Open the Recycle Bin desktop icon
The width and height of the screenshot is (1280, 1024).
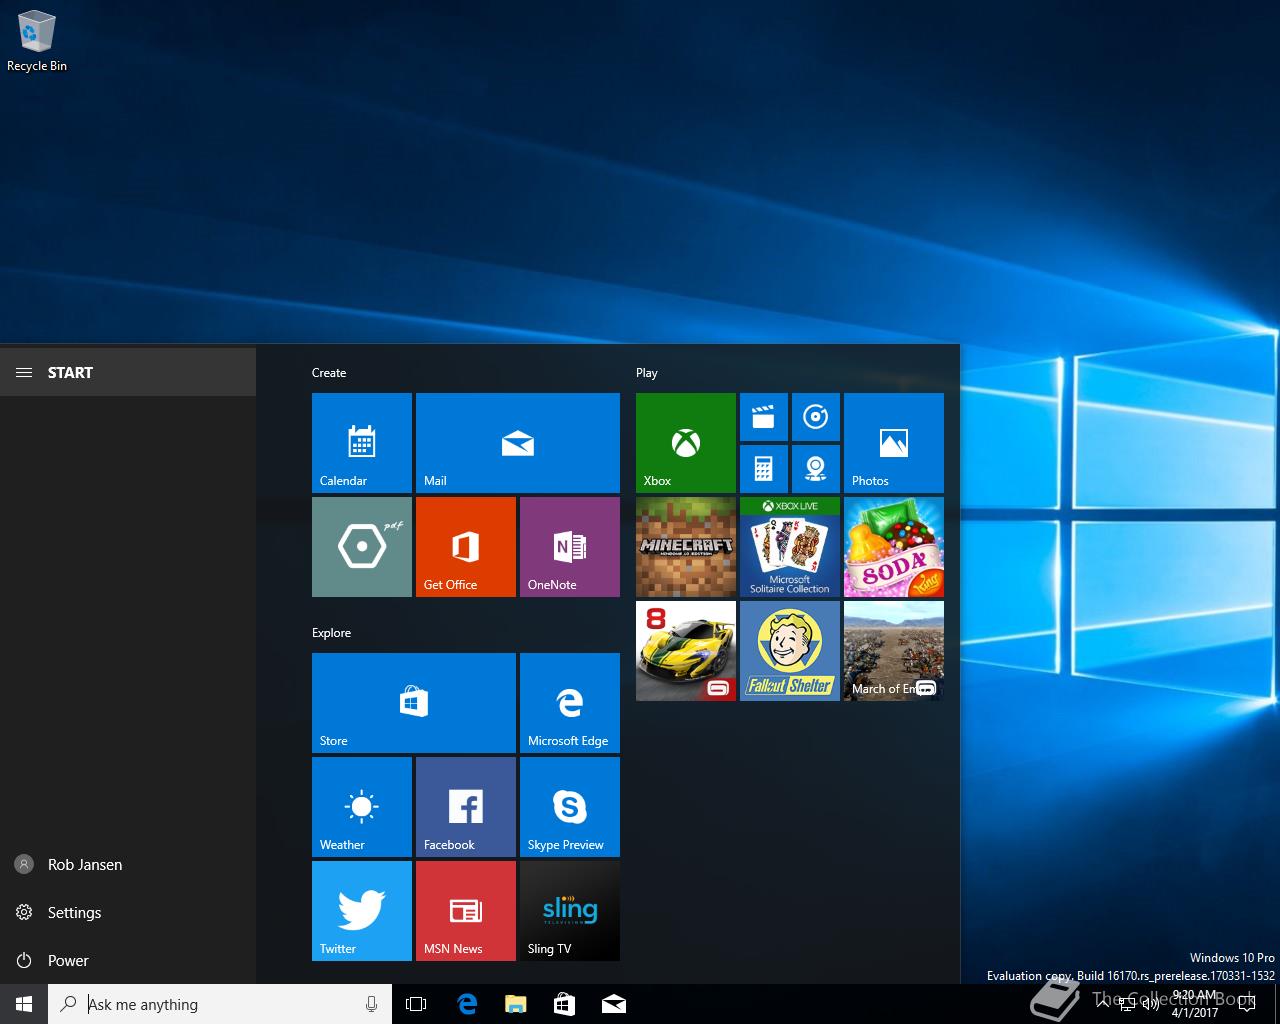click(37, 42)
